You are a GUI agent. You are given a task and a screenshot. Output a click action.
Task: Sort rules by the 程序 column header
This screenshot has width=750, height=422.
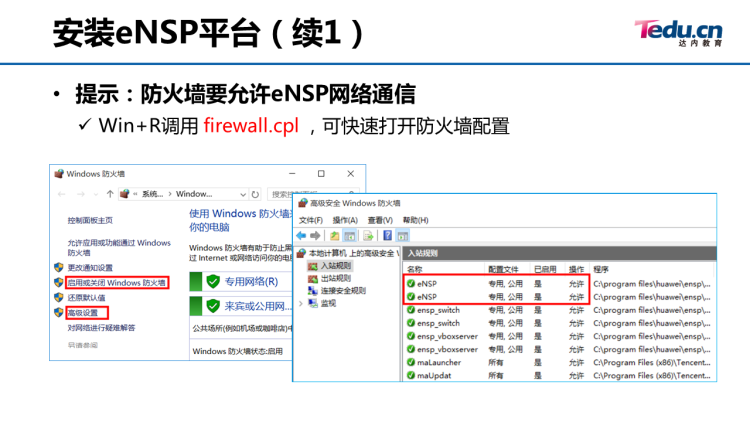click(x=601, y=269)
